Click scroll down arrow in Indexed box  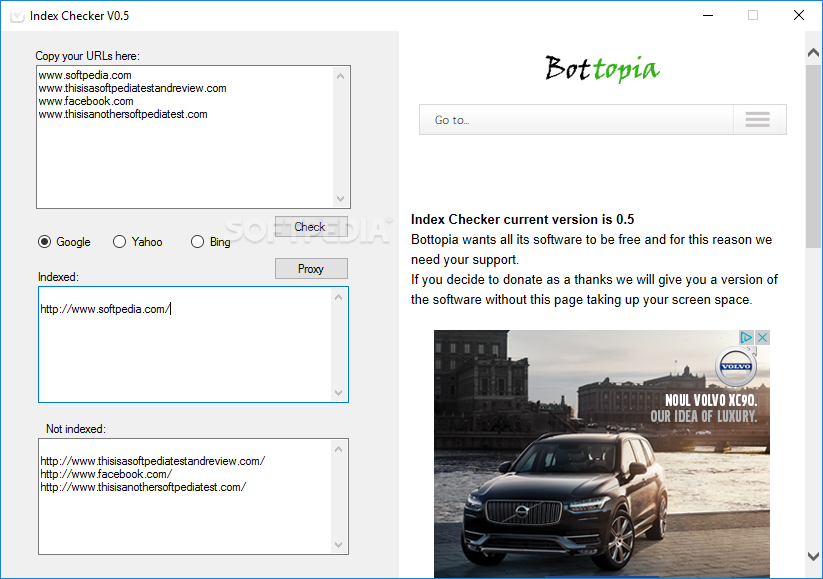339,392
